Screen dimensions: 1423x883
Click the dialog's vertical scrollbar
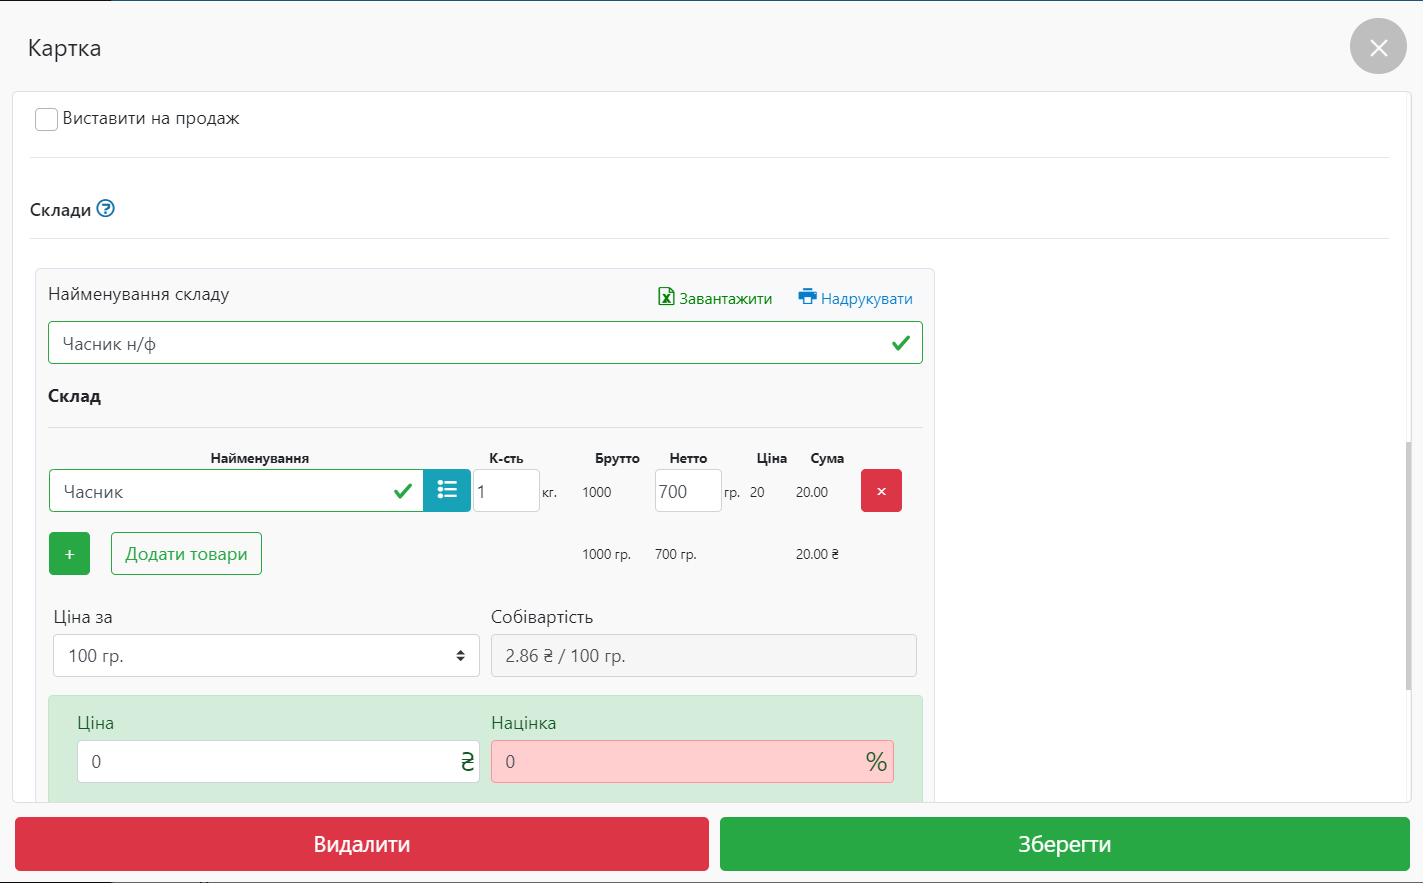(x=1408, y=565)
